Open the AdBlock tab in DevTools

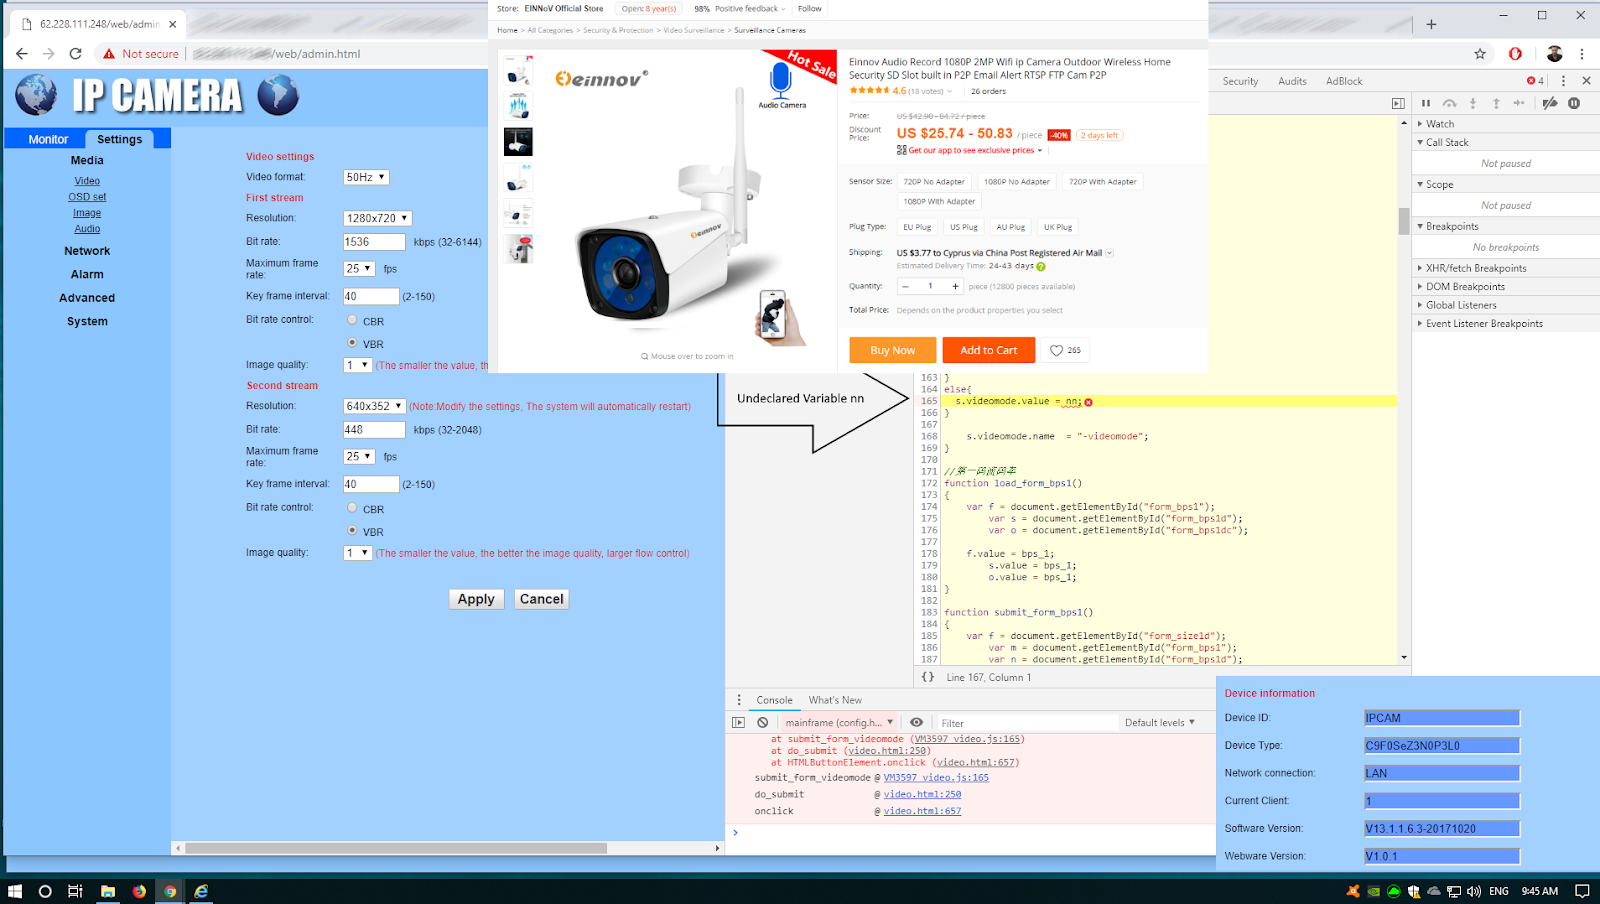click(1344, 81)
